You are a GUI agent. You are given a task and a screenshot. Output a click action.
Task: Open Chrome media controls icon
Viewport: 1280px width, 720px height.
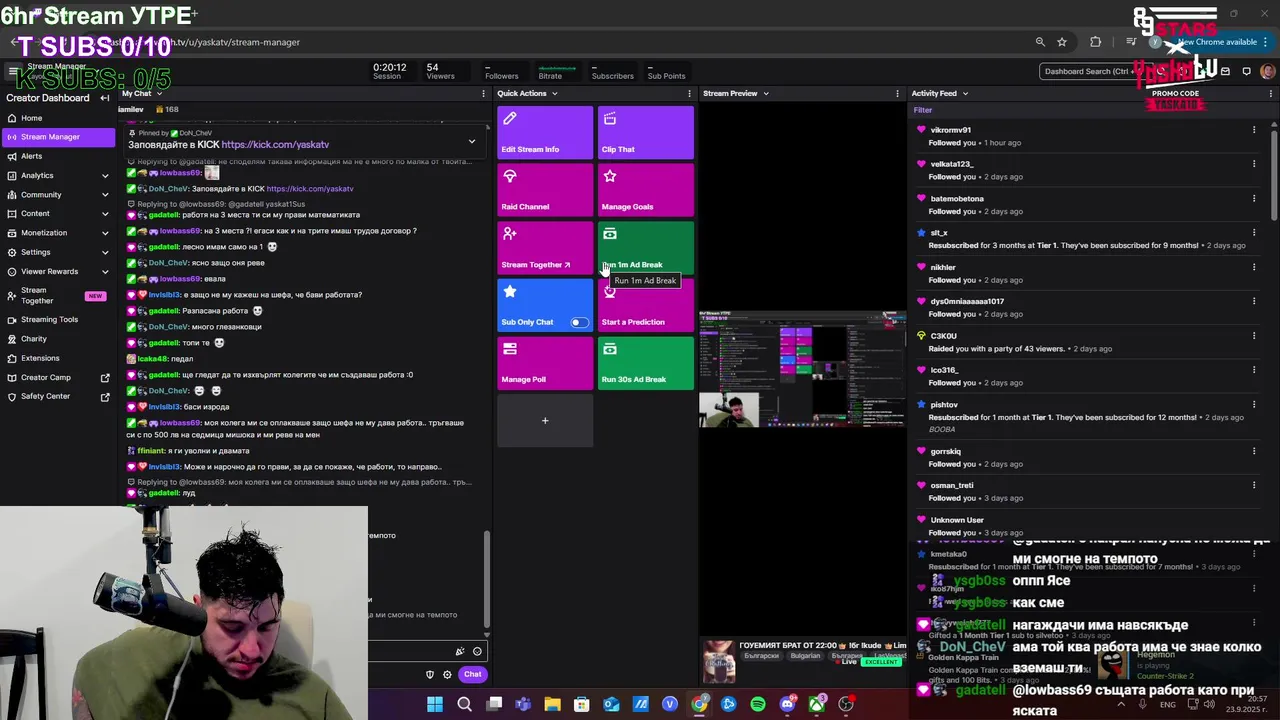click(x=1131, y=42)
